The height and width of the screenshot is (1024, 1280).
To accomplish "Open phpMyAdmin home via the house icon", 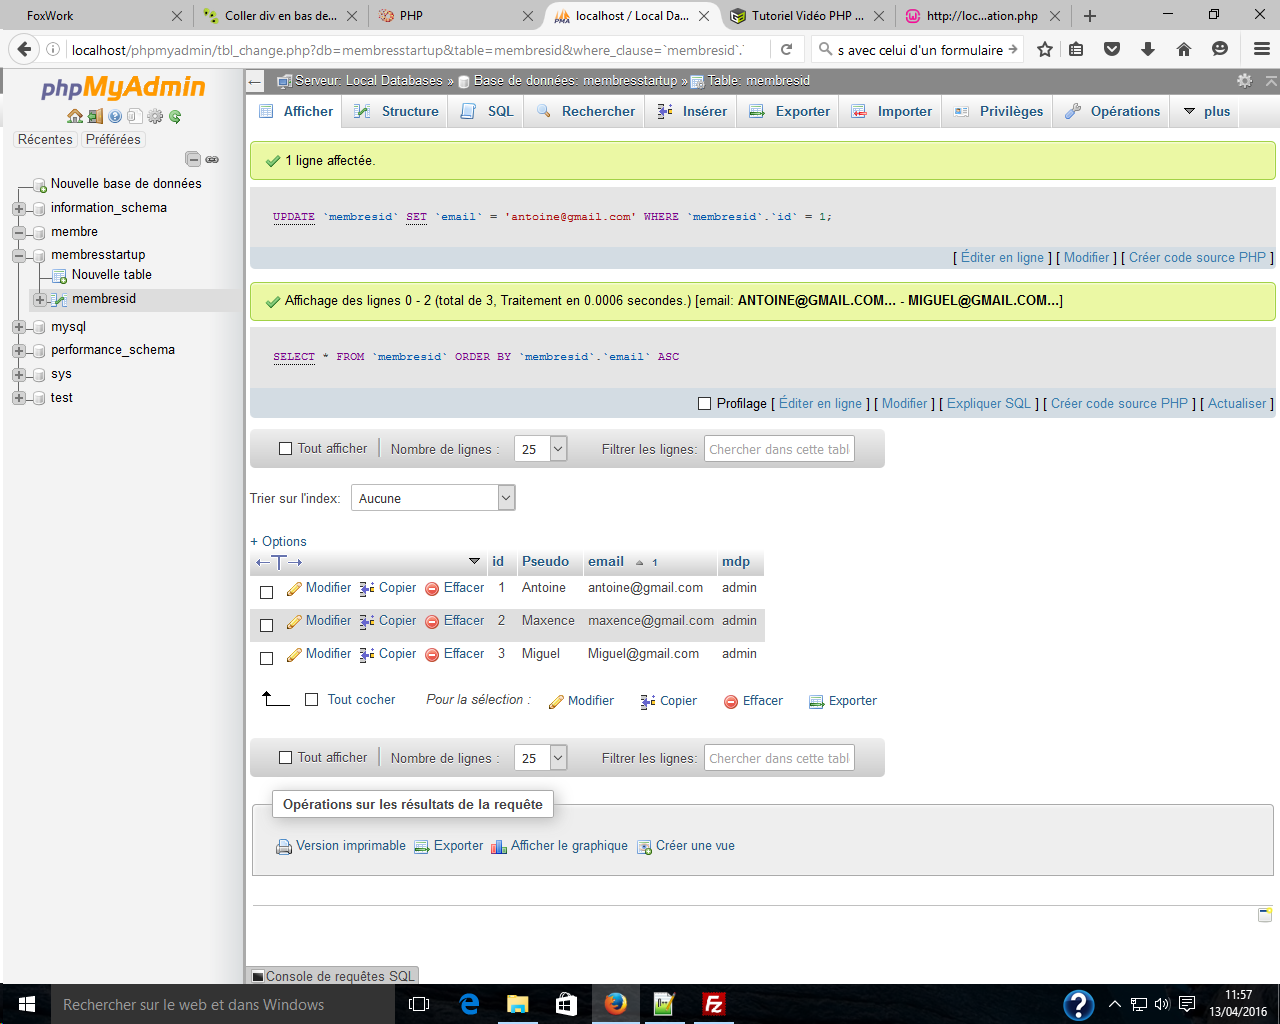I will tap(75, 116).
